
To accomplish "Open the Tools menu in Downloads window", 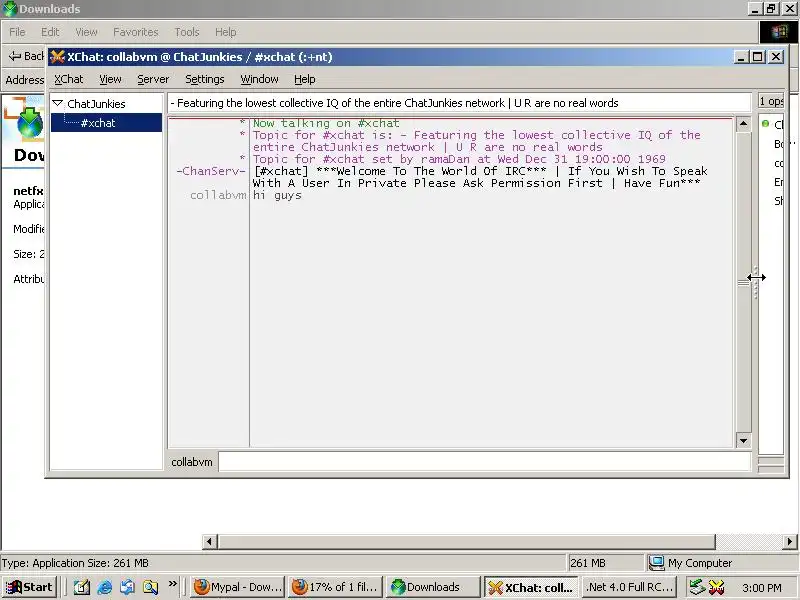I will pos(187,32).
